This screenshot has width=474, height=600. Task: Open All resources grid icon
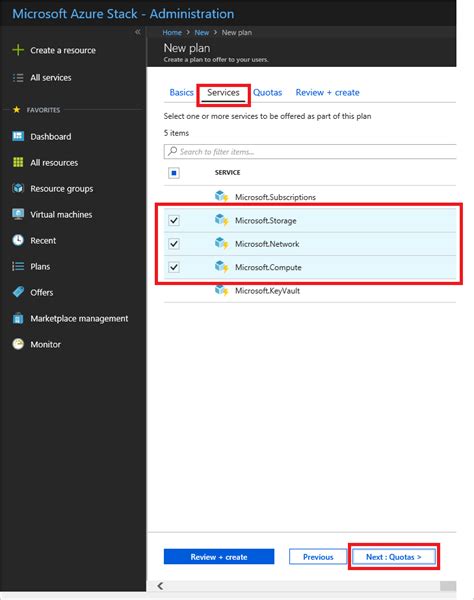(18, 162)
